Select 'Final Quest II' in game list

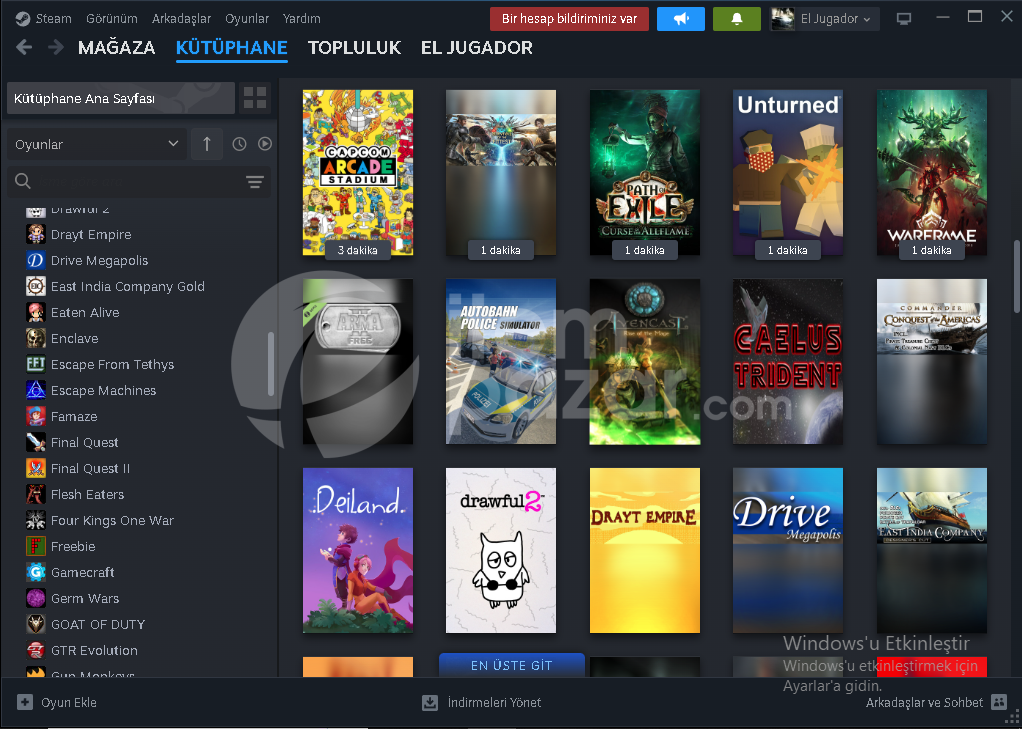[x=90, y=469]
